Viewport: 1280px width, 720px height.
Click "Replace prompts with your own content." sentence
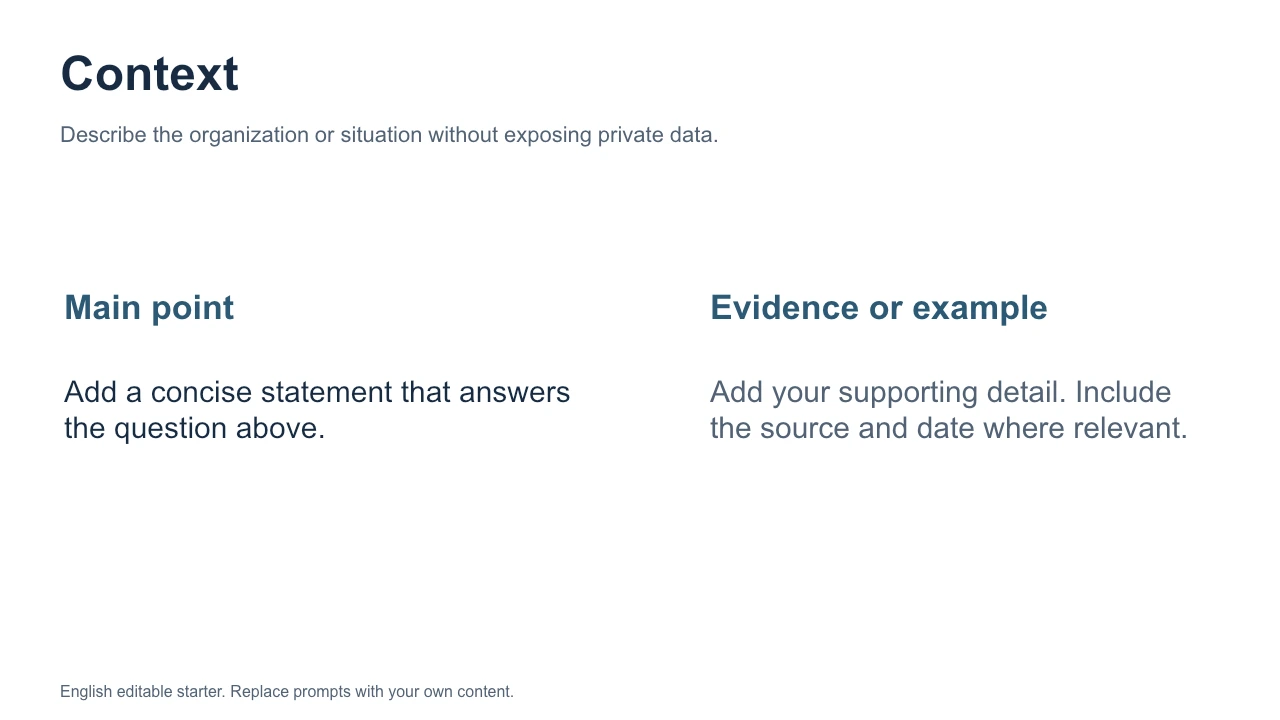tap(372, 691)
